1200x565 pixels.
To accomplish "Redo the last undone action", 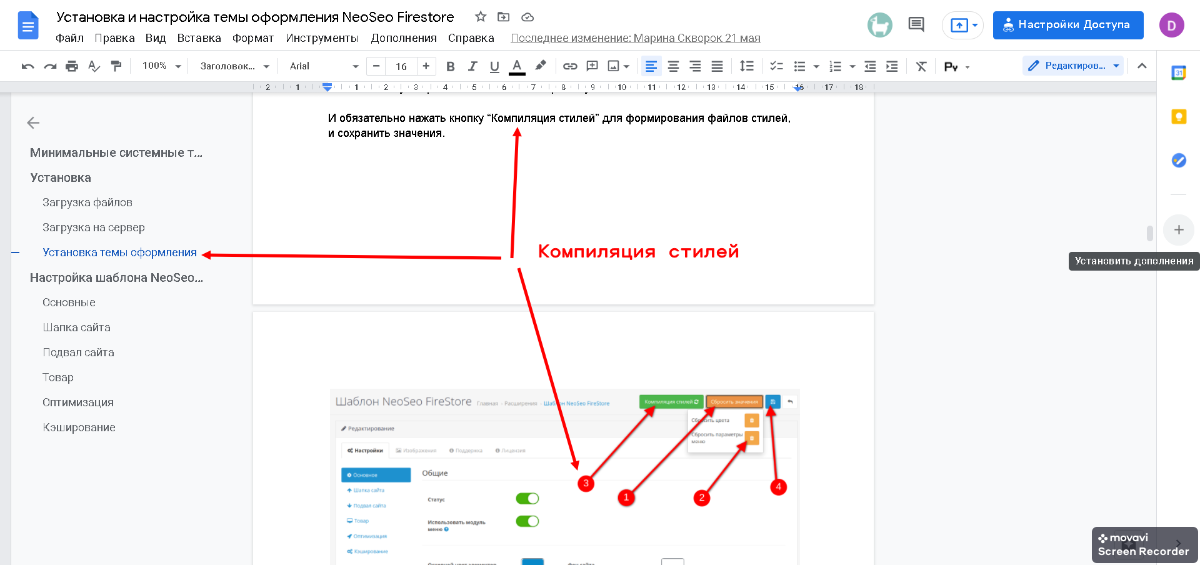I will (50, 66).
